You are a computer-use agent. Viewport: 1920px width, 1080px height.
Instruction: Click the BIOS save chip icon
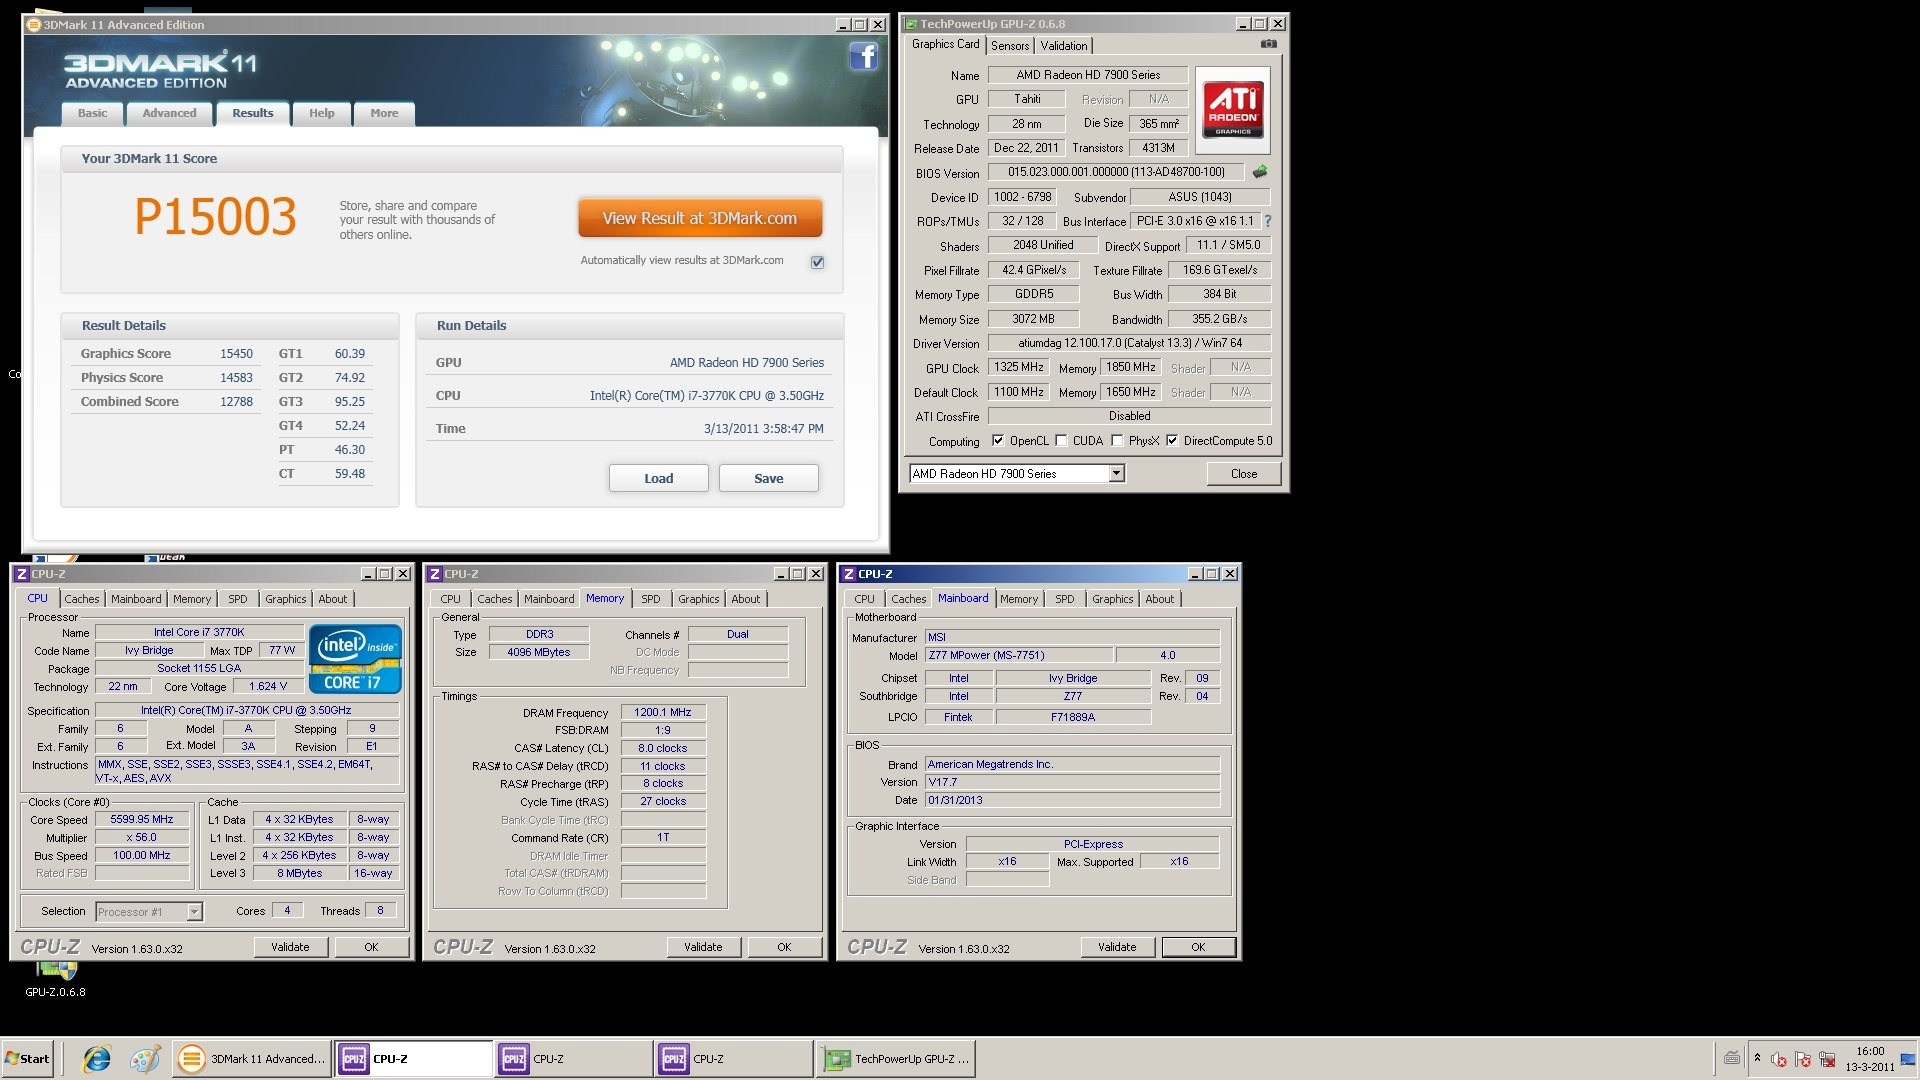click(1260, 172)
